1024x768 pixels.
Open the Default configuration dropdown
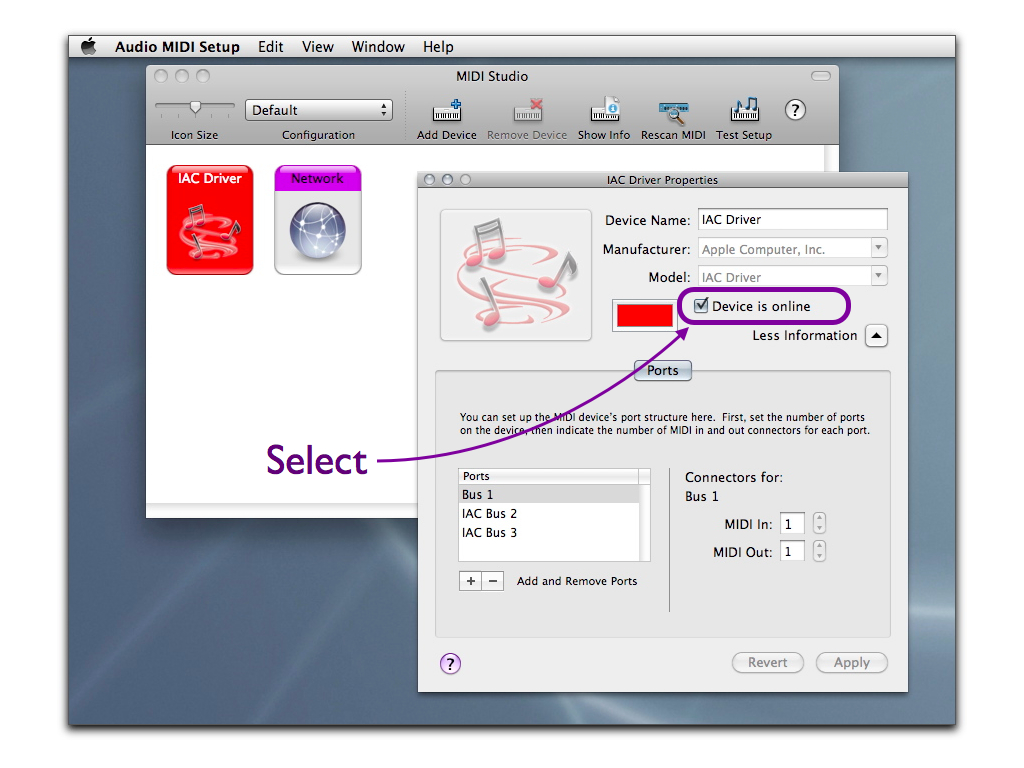click(x=319, y=110)
